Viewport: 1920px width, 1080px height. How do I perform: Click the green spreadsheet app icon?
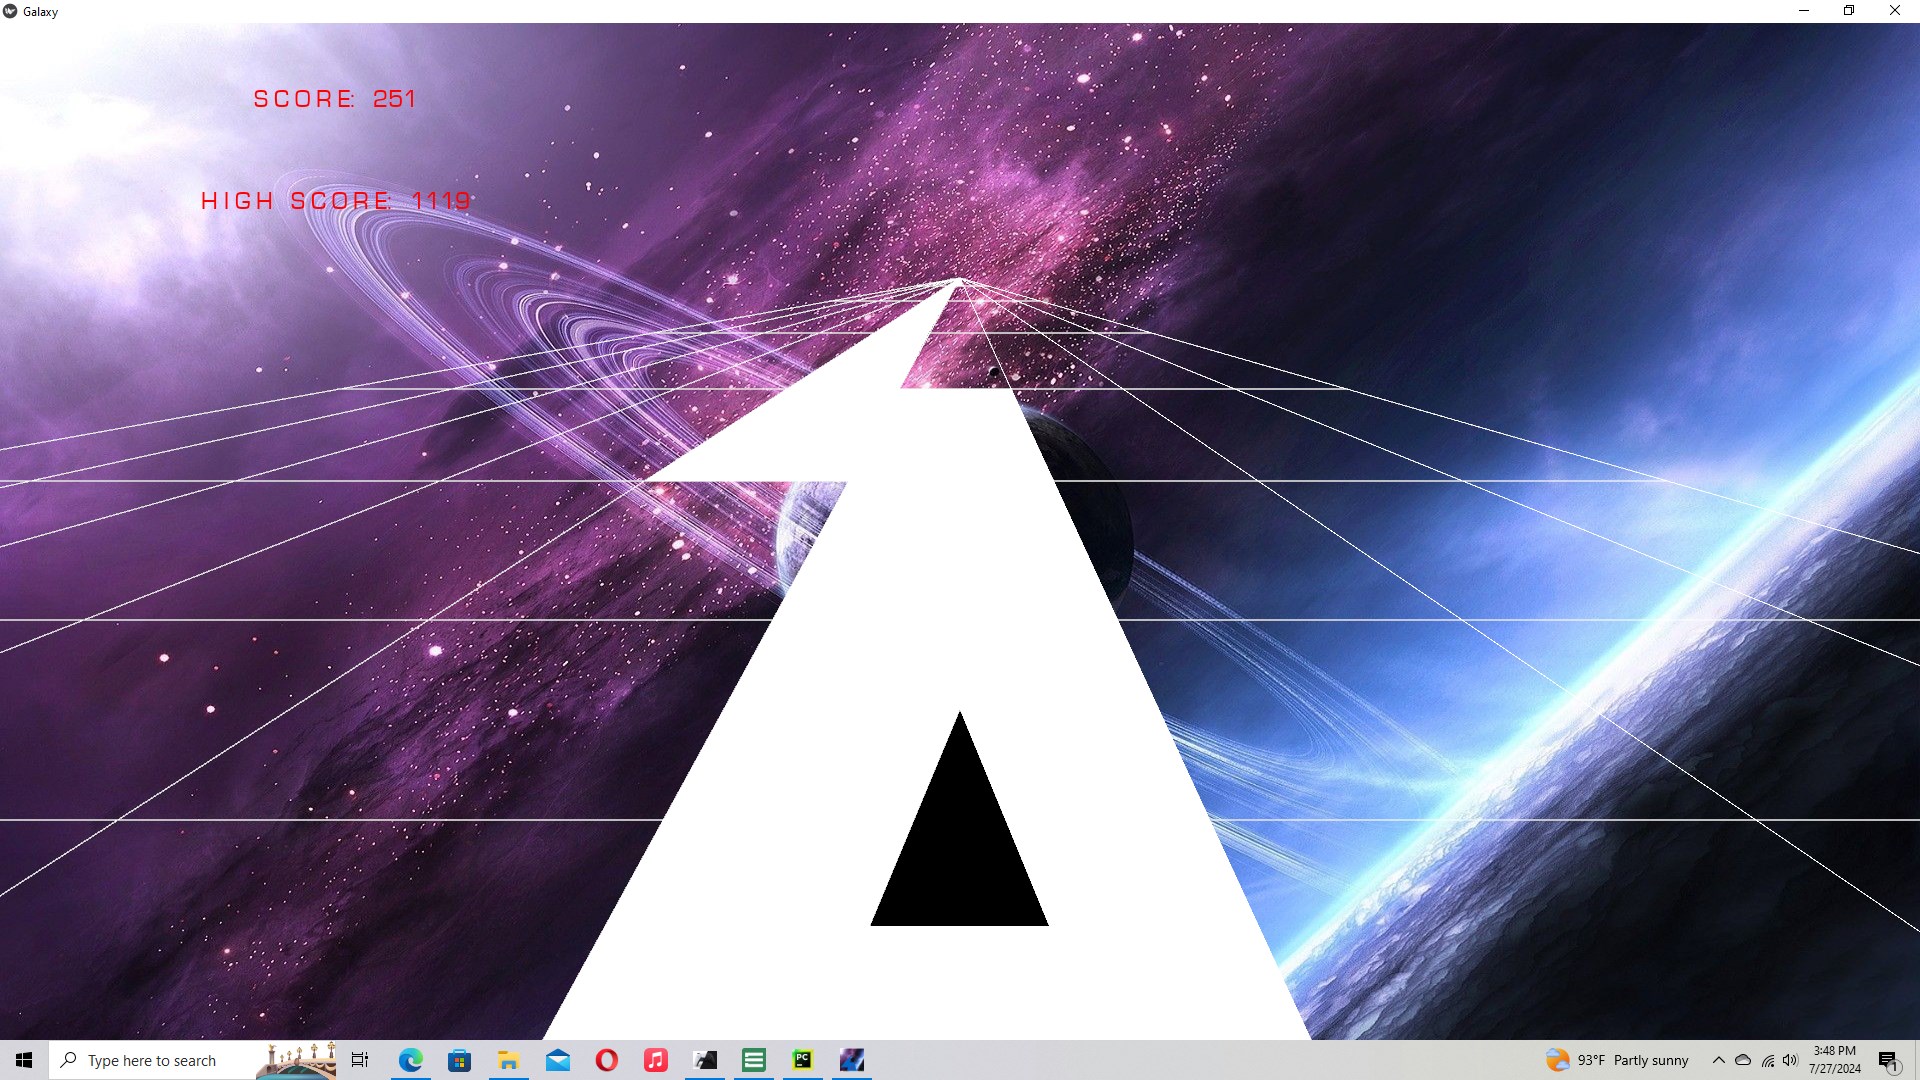coord(753,1060)
